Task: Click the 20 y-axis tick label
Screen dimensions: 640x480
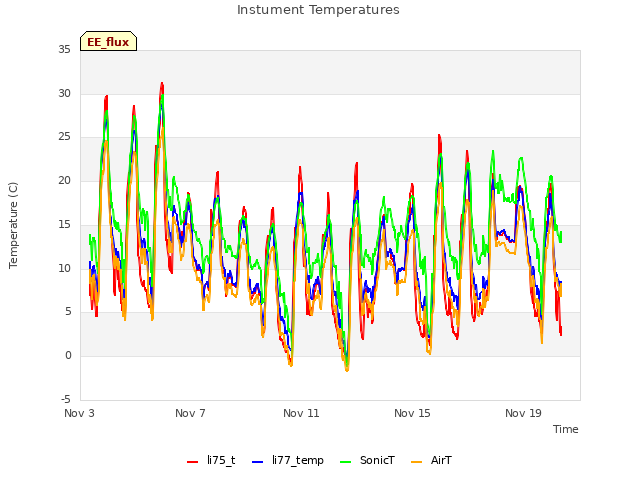Action: pyautogui.click(x=64, y=180)
